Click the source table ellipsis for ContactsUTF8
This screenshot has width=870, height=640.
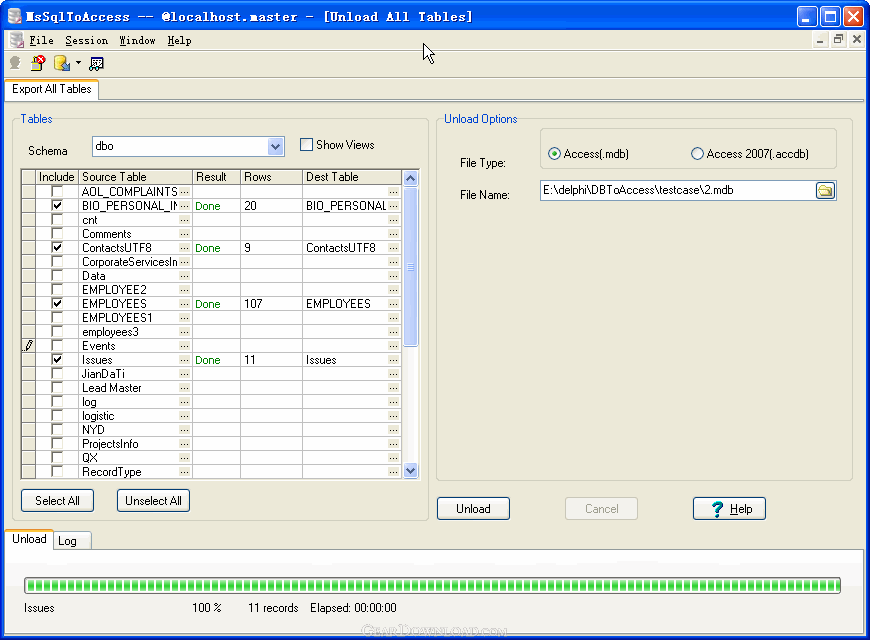click(185, 248)
